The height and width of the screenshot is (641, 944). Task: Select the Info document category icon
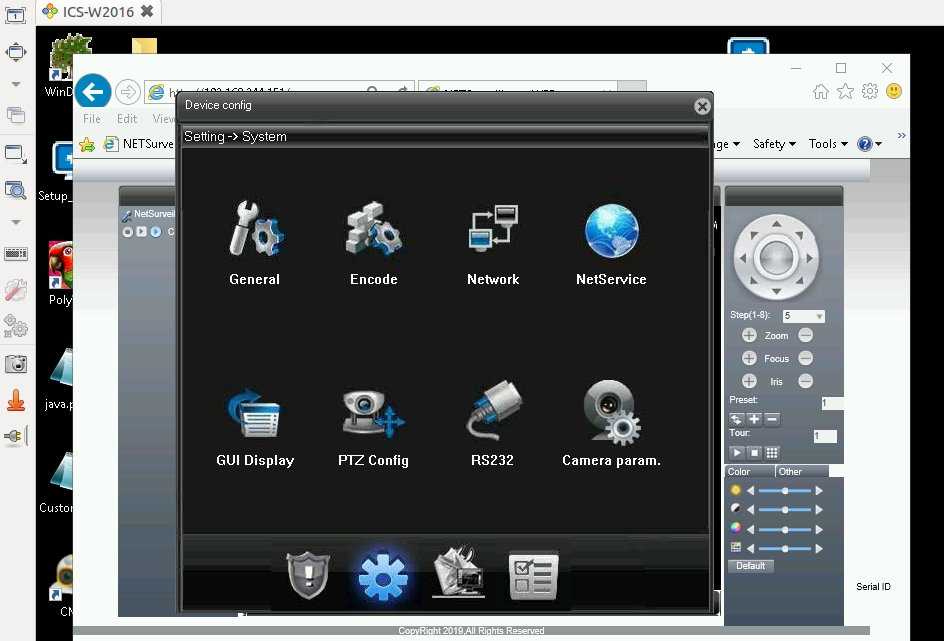532,575
